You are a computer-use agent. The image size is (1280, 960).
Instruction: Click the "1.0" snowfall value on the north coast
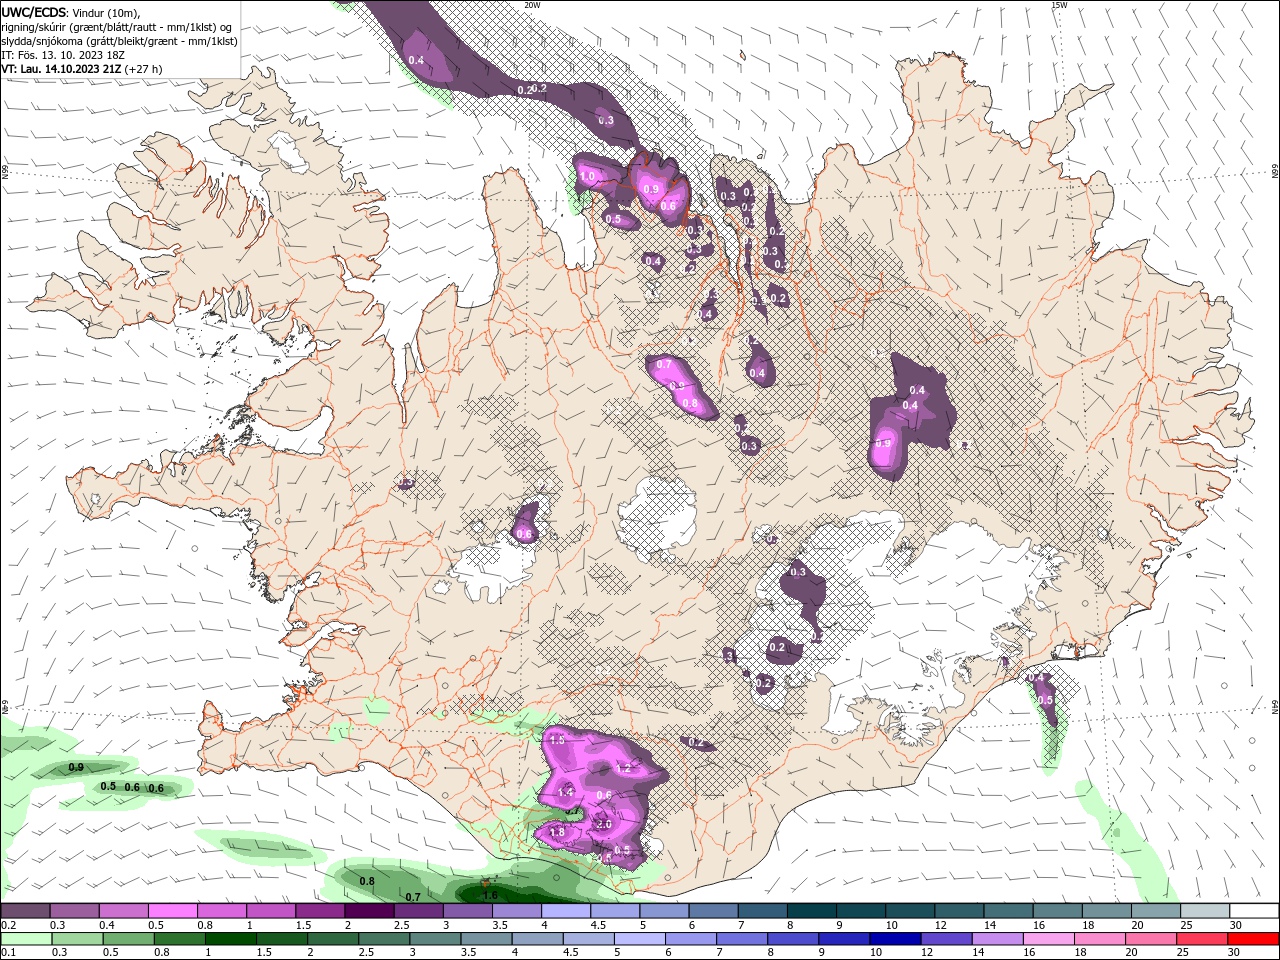pyautogui.click(x=587, y=176)
